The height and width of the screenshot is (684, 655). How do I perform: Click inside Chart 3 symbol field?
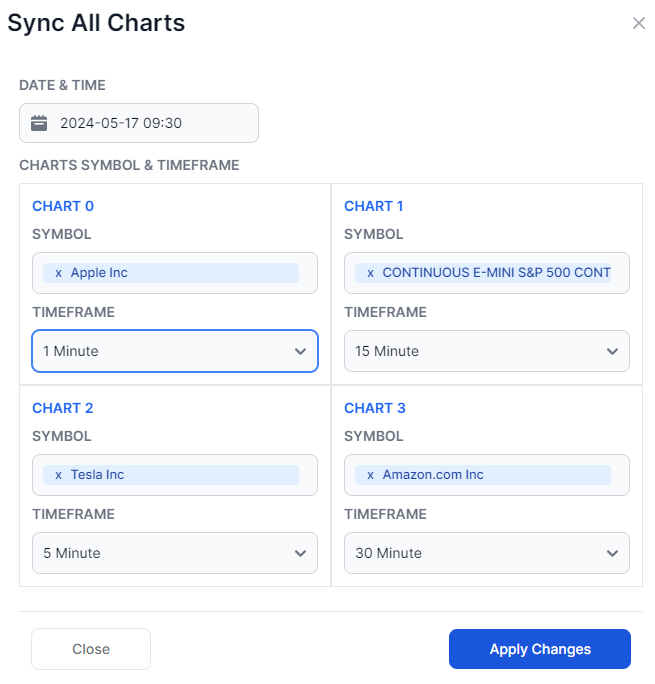coord(487,475)
